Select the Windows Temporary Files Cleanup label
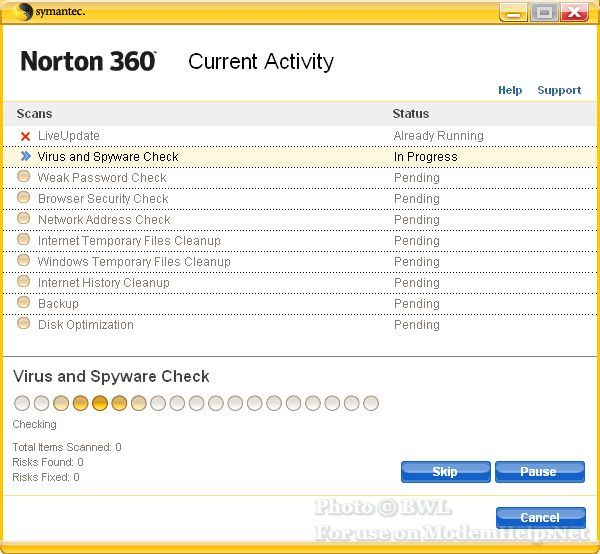600x554 pixels. click(x=134, y=262)
